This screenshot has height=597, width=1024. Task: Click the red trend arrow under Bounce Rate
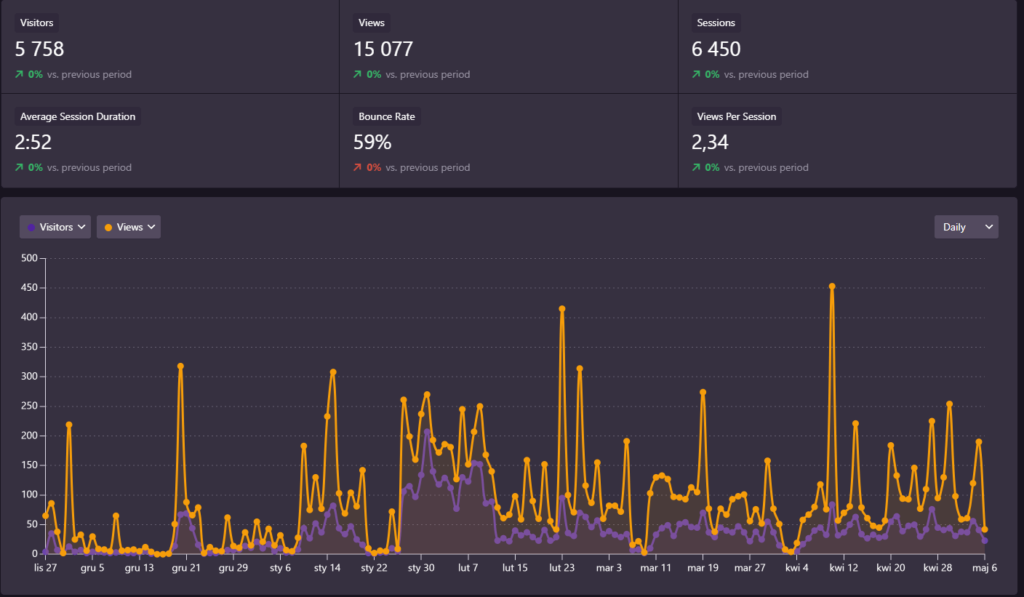click(x=358, y=168)
